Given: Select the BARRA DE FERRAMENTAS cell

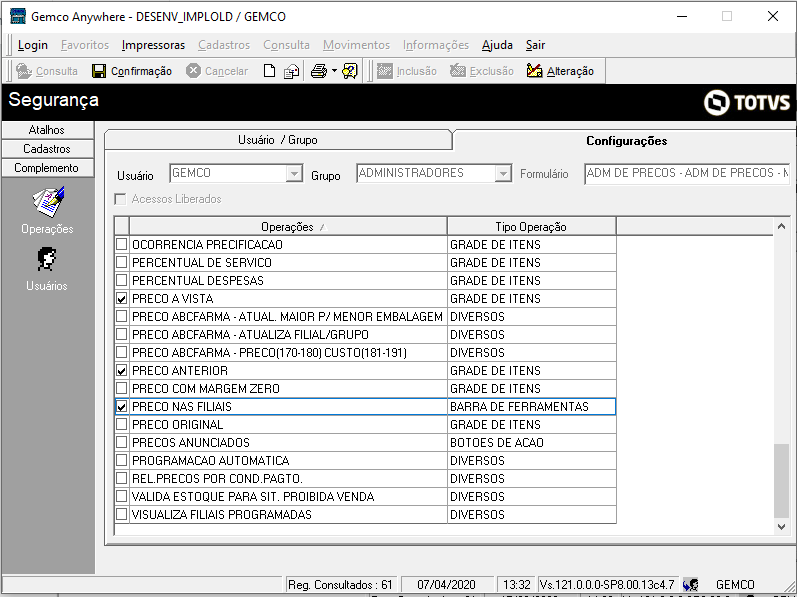Looking at the screenshot, I should click(531, 406).
